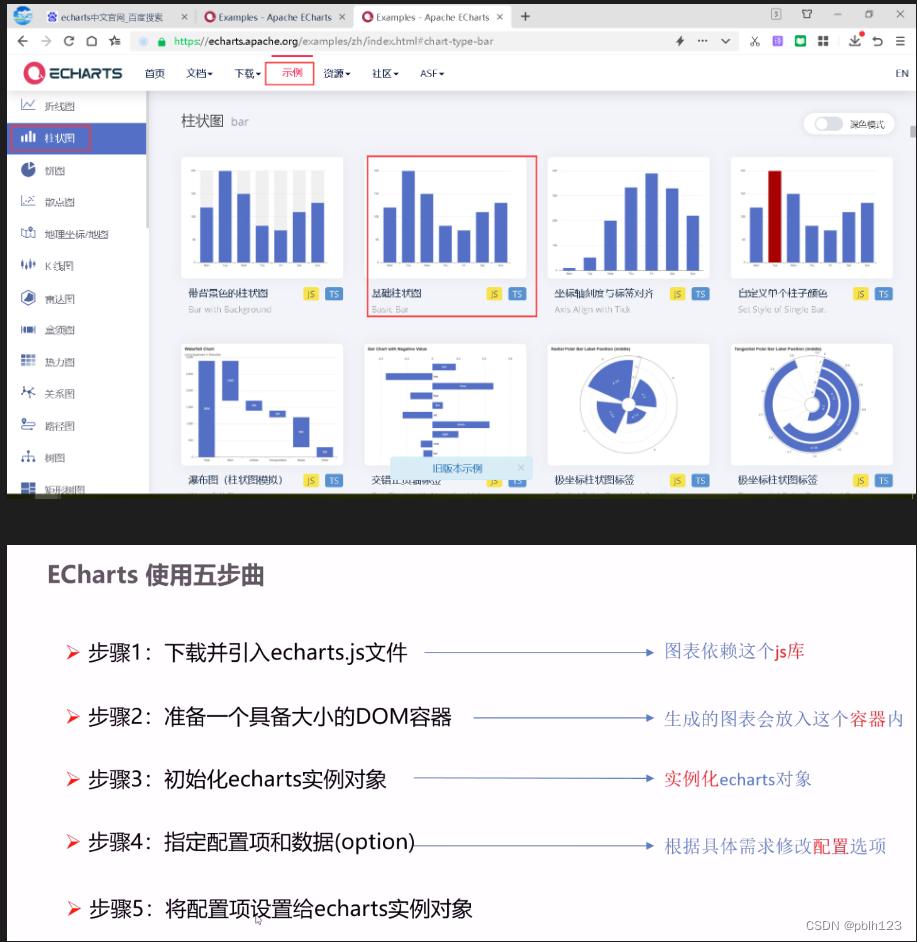Click the sidebar vertical scrollbar
917x942 pixels.
(147, 160)
